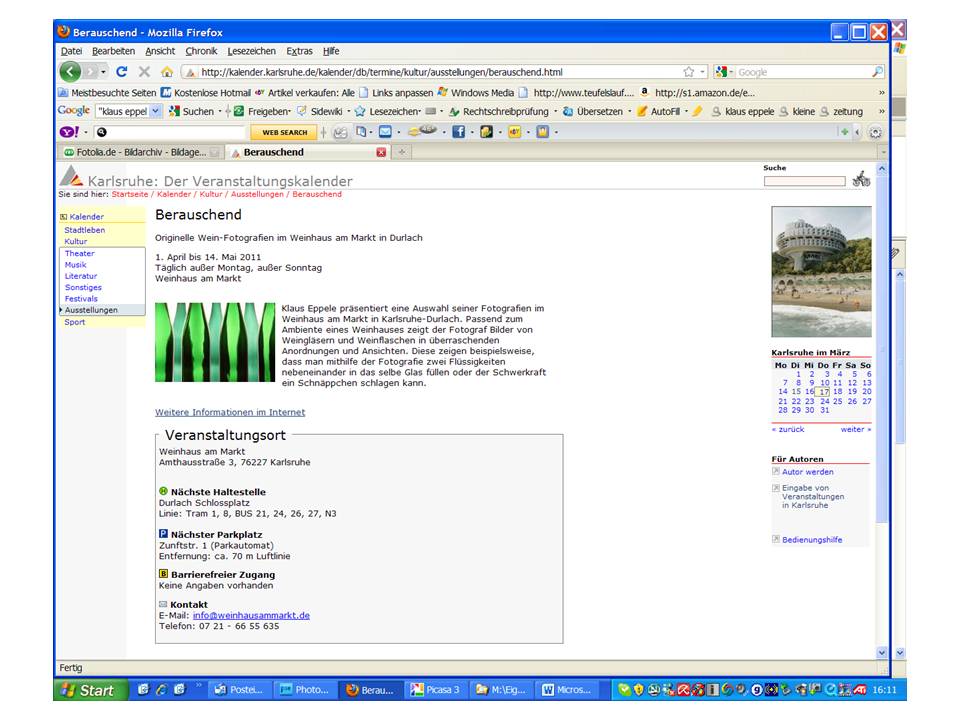Close the Berauschend tab
Image resolution: width=960 pixels, height=720 pixels.
[x=381, y=153]
